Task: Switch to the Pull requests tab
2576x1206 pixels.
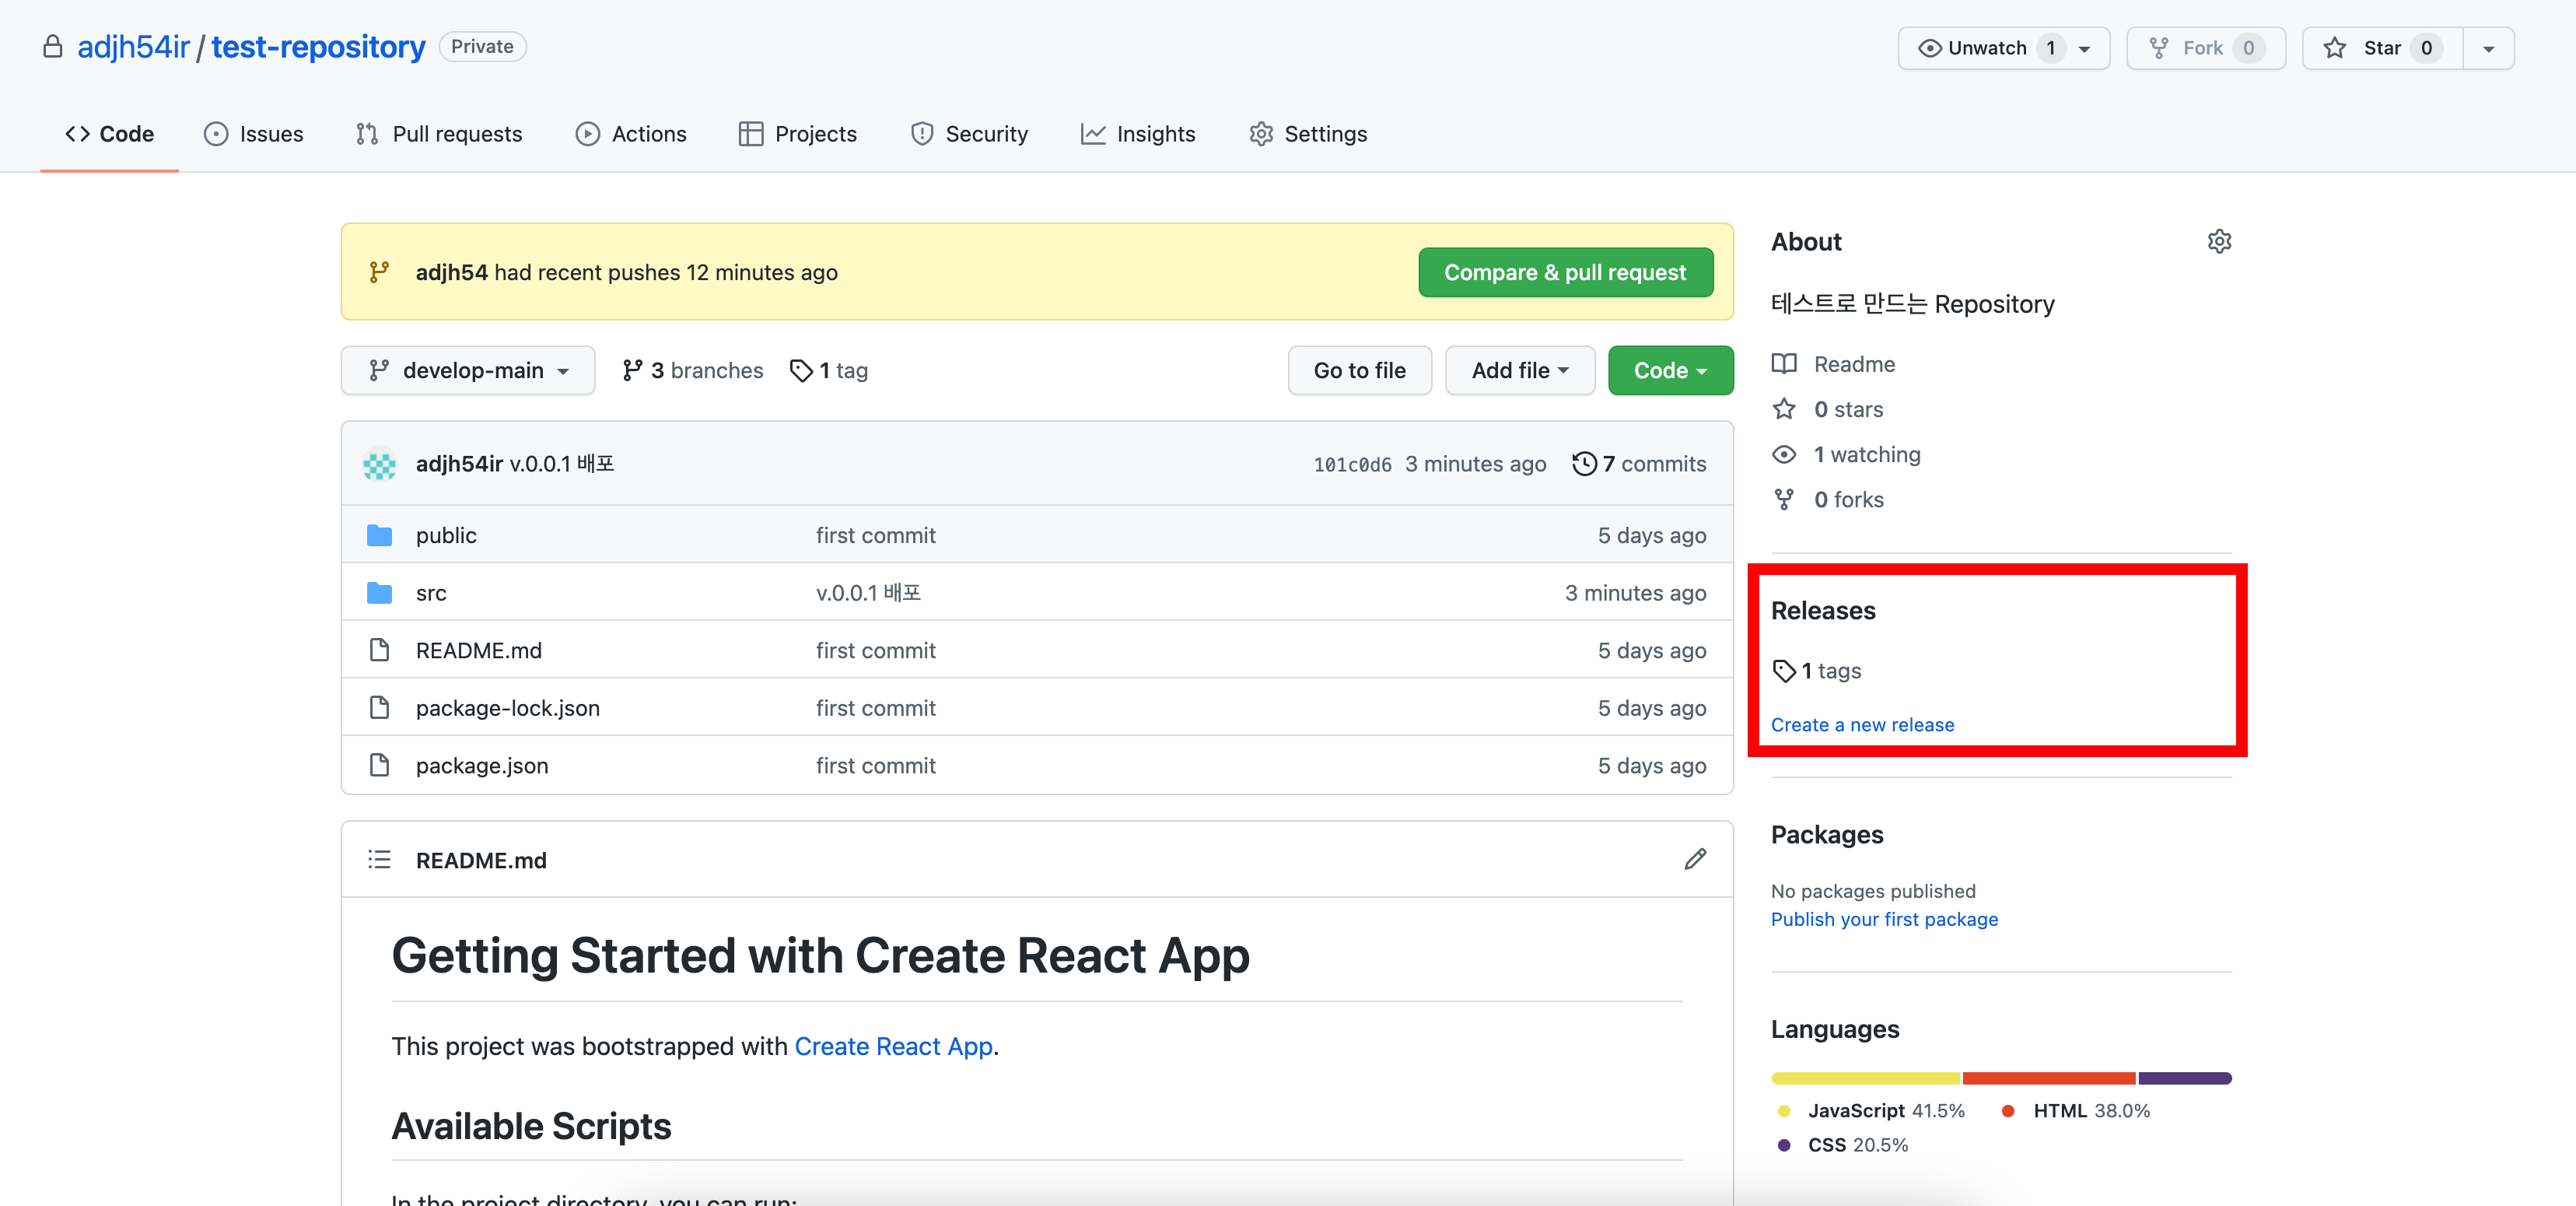Action: pos(439,133)
